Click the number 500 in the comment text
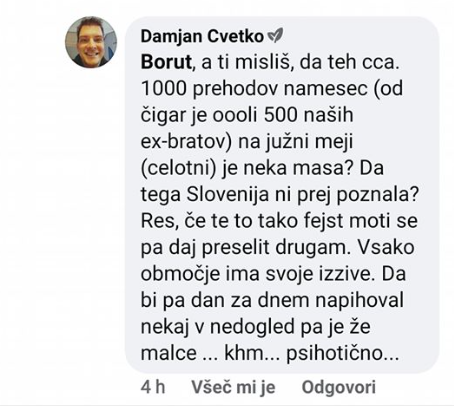This screenshot has height=406, width=454. coord(280,115)
